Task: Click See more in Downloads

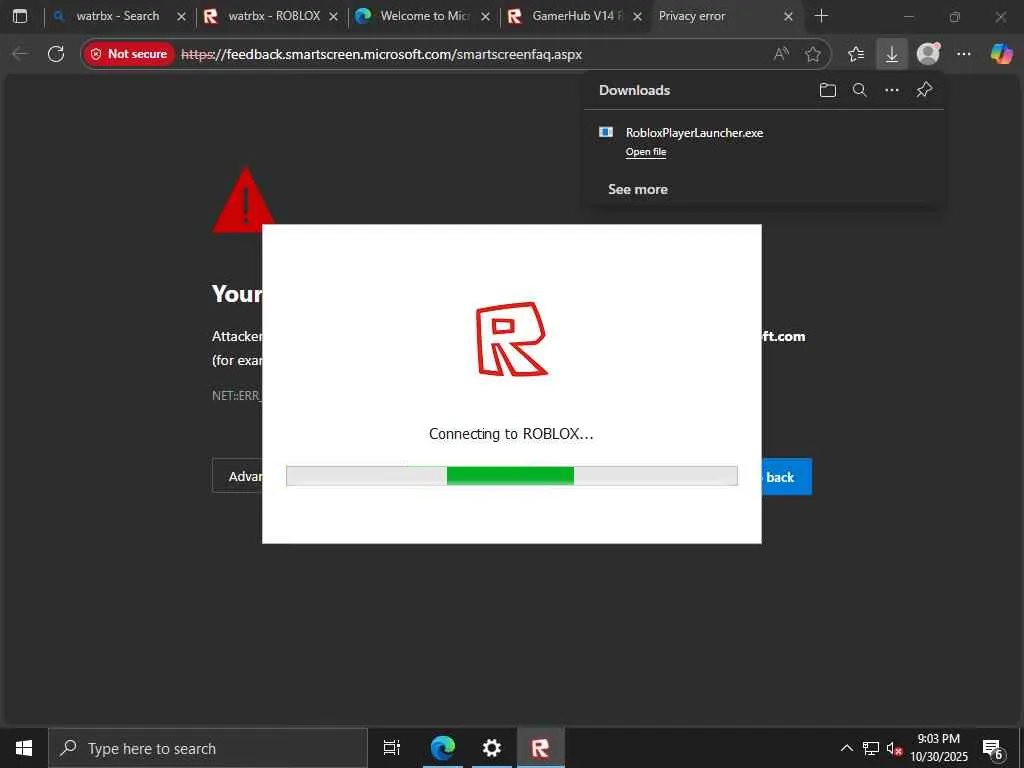Action: pyautogui.click(x=637, y=189)
